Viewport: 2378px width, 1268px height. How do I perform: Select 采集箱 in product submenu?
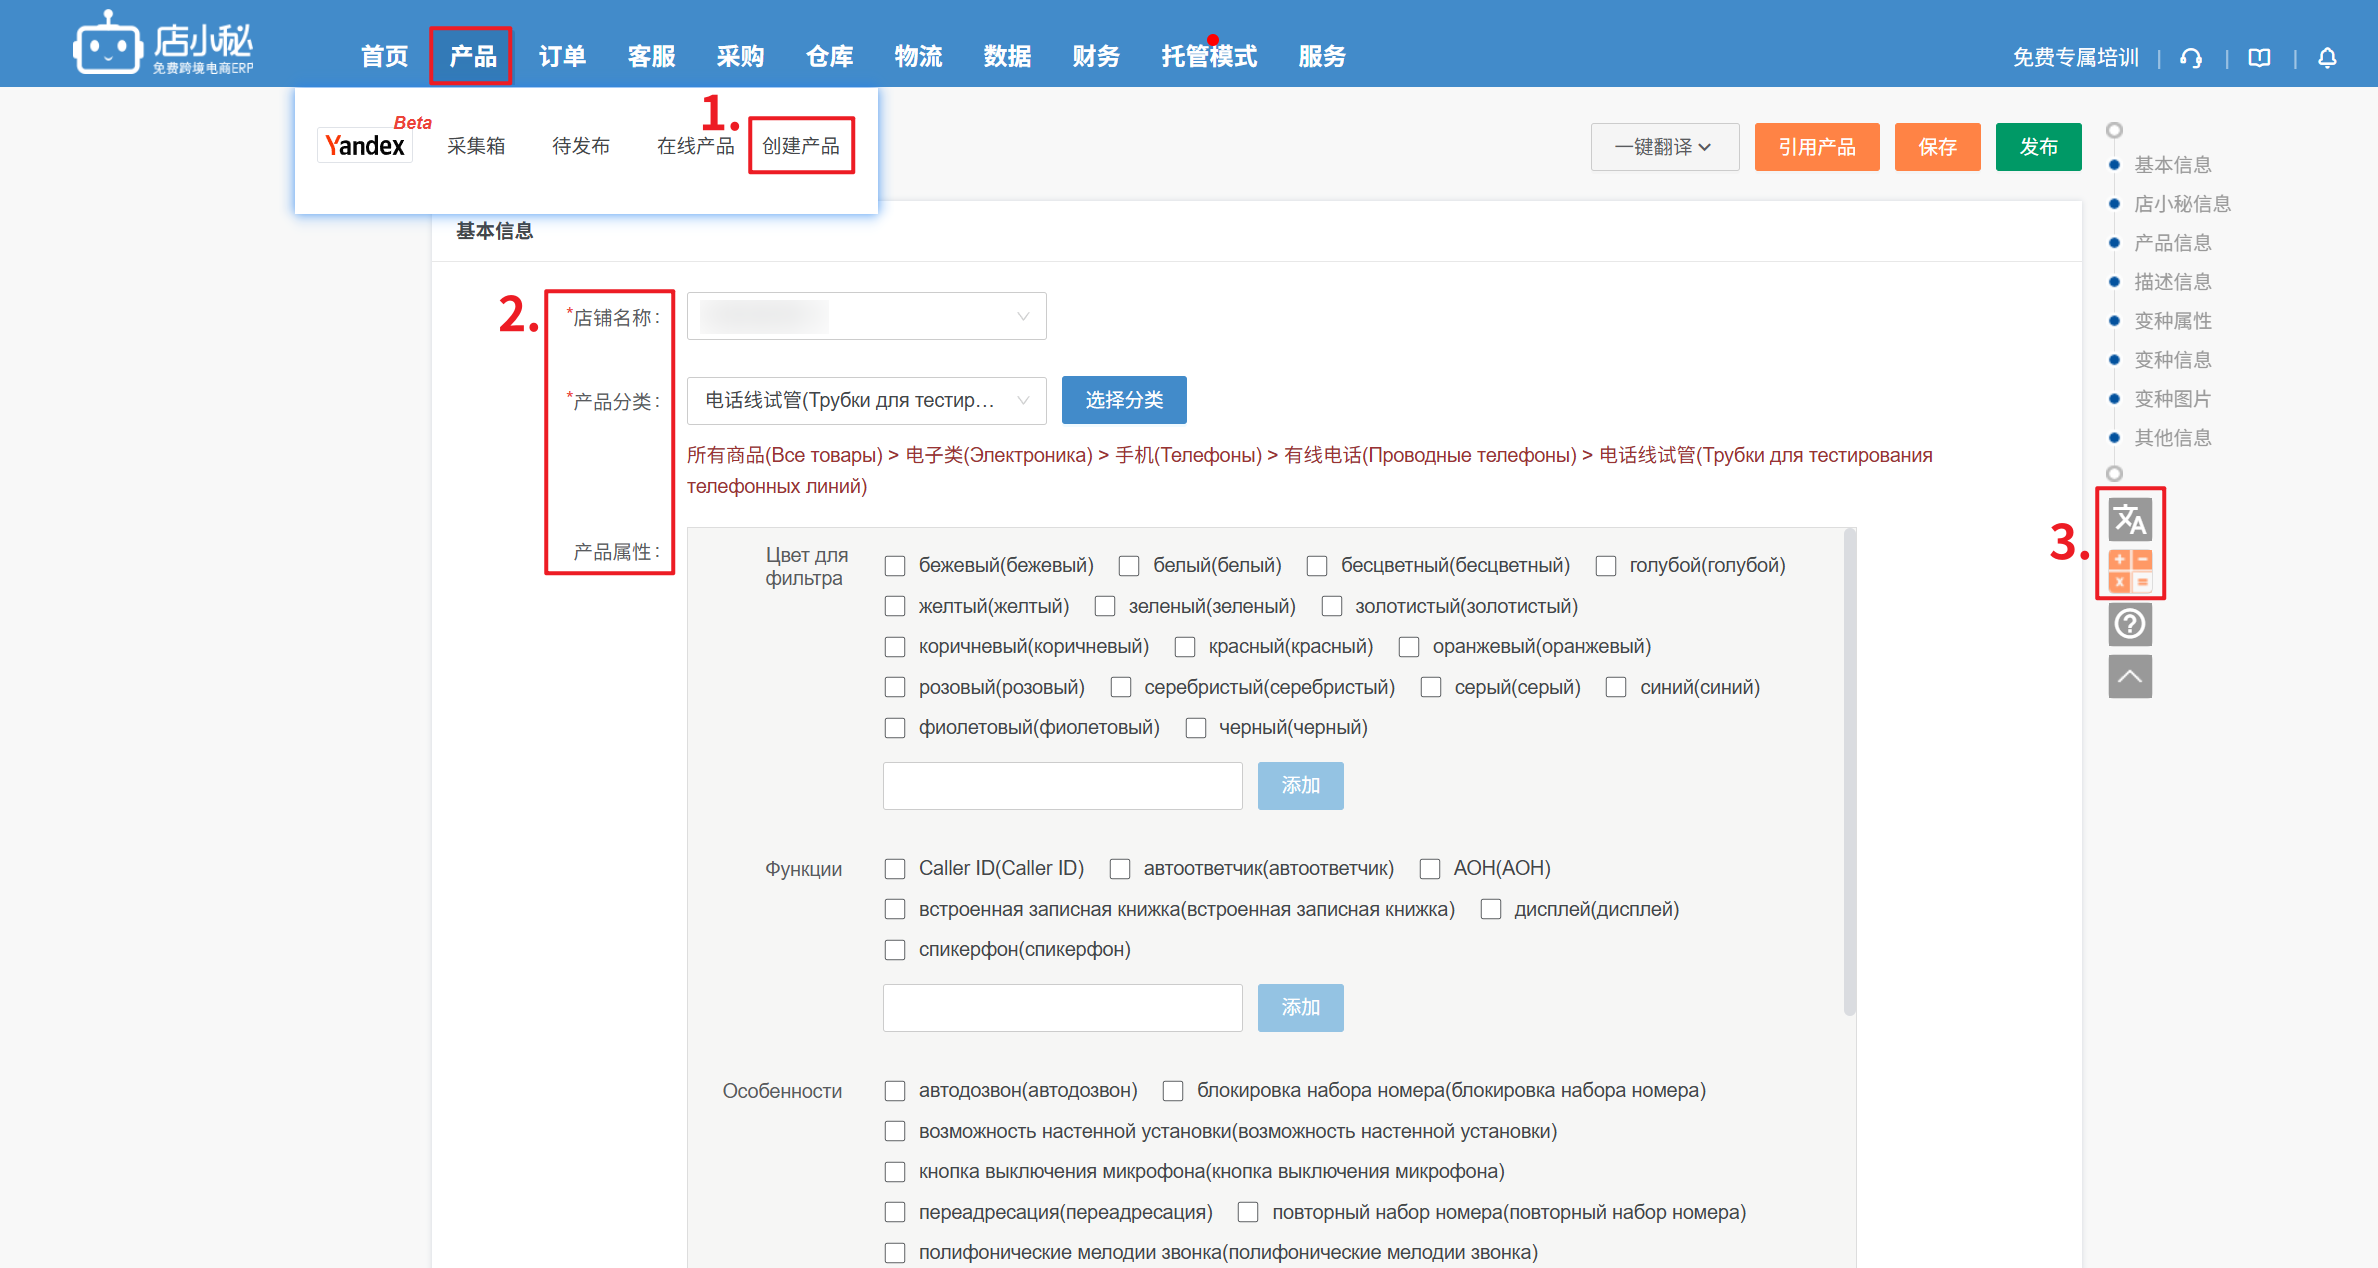[476, 146]
